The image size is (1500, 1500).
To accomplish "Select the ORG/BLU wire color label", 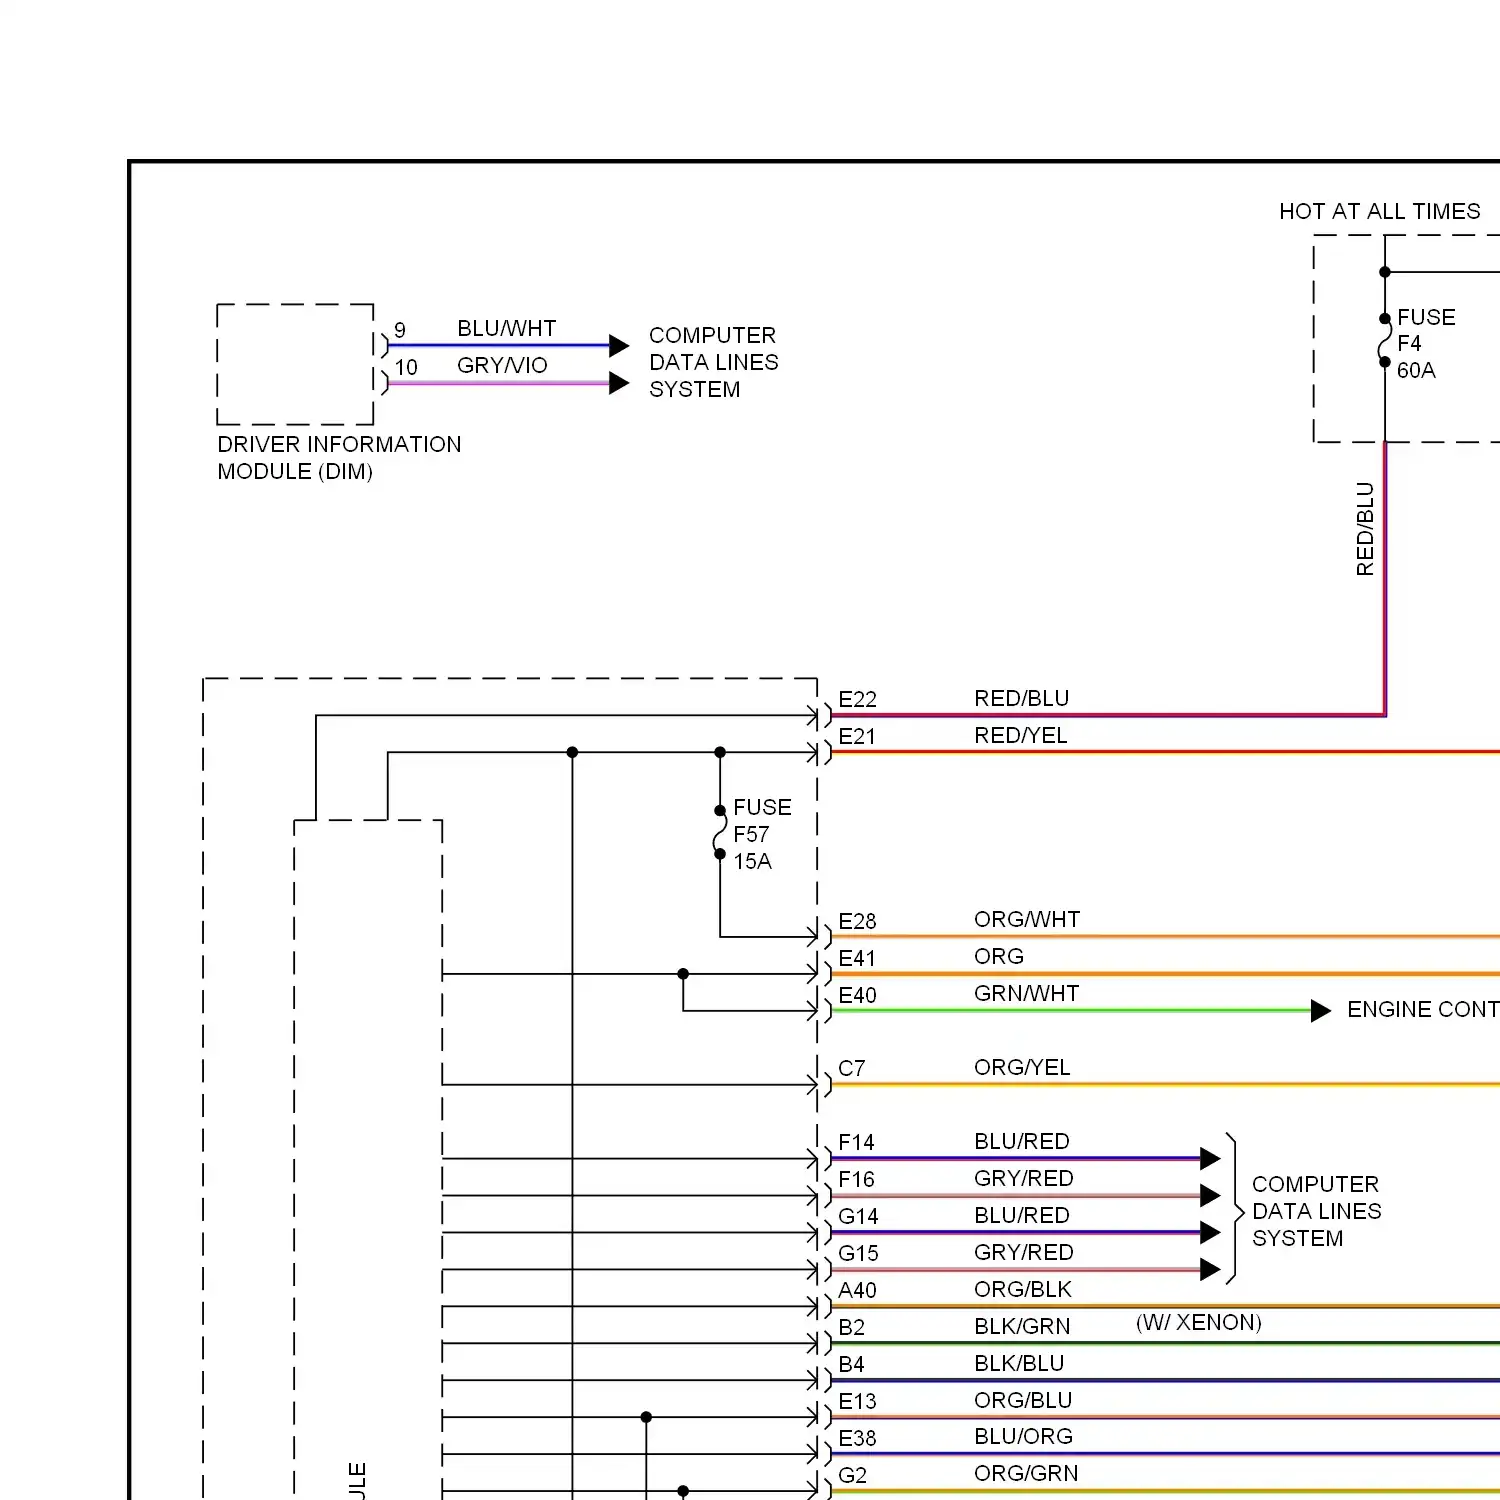I will [1022, 1400].
